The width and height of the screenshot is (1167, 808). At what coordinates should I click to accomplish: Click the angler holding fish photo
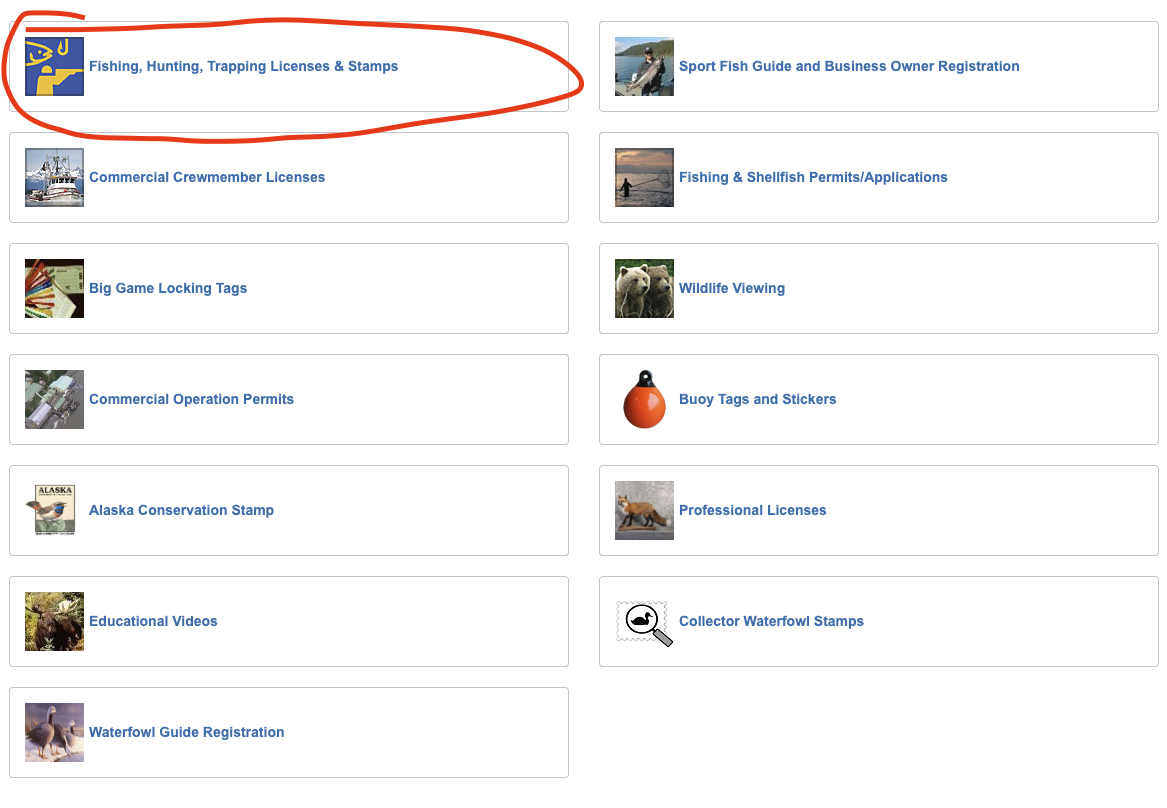pos(644,67)
